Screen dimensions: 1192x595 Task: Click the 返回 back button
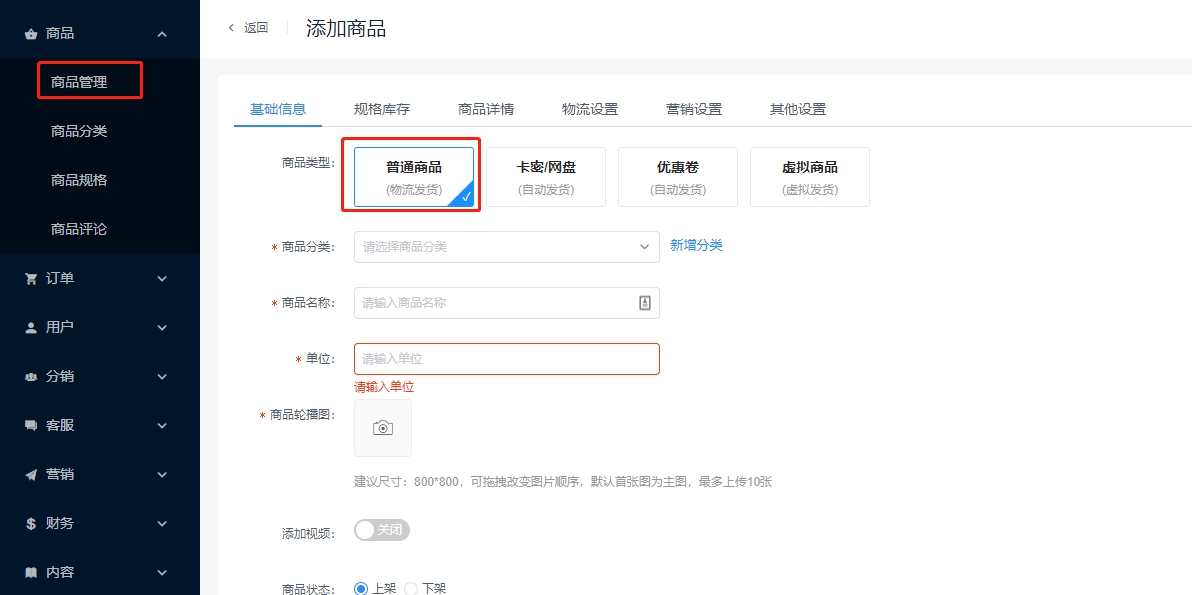(248, 28)
